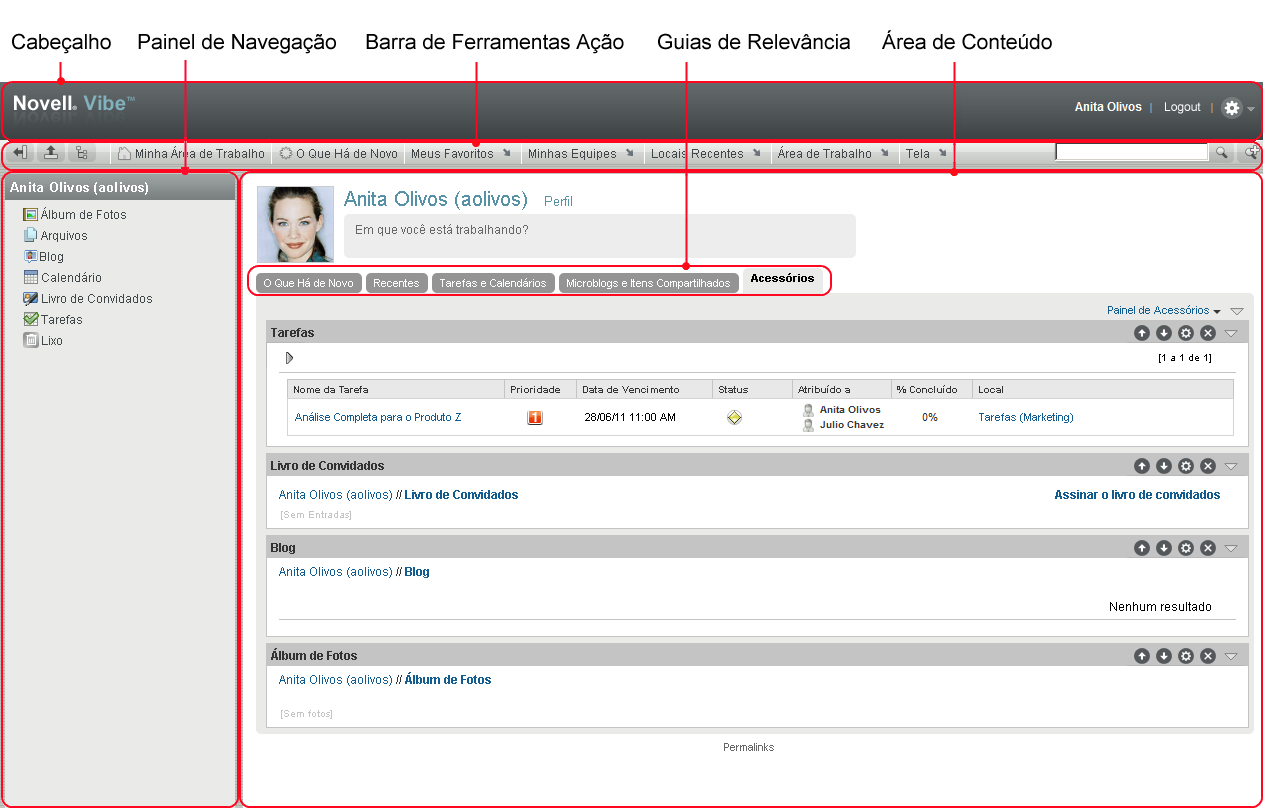Click the search input field

(1131, 153)
